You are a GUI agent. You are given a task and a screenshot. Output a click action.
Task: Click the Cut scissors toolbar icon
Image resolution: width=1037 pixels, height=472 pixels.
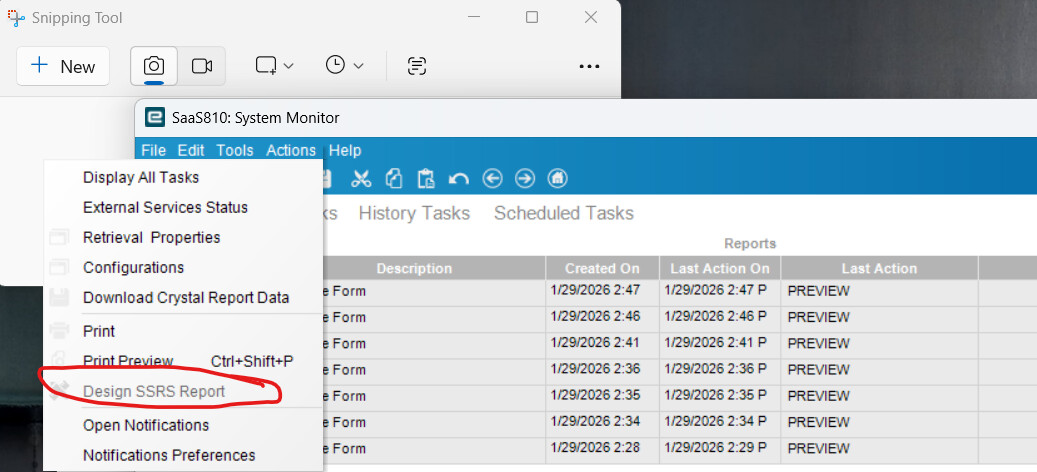[361, 179]
